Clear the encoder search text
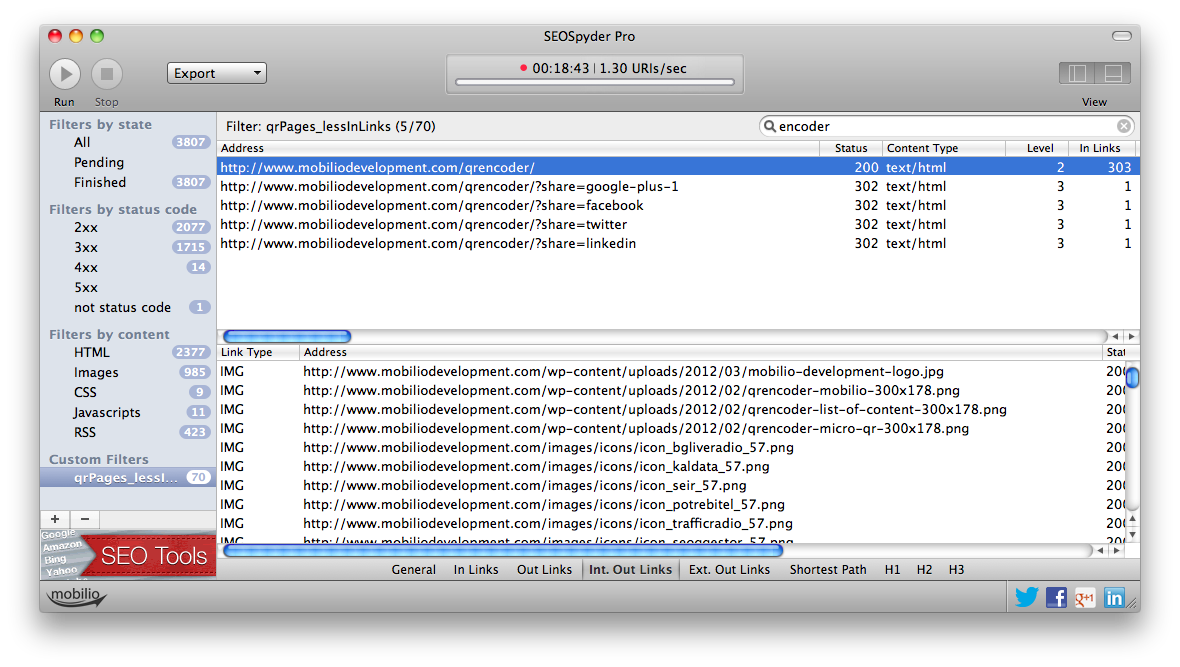Viewport: 1180px width, 667px height. pyautogui.click(x=1124, y=126)
